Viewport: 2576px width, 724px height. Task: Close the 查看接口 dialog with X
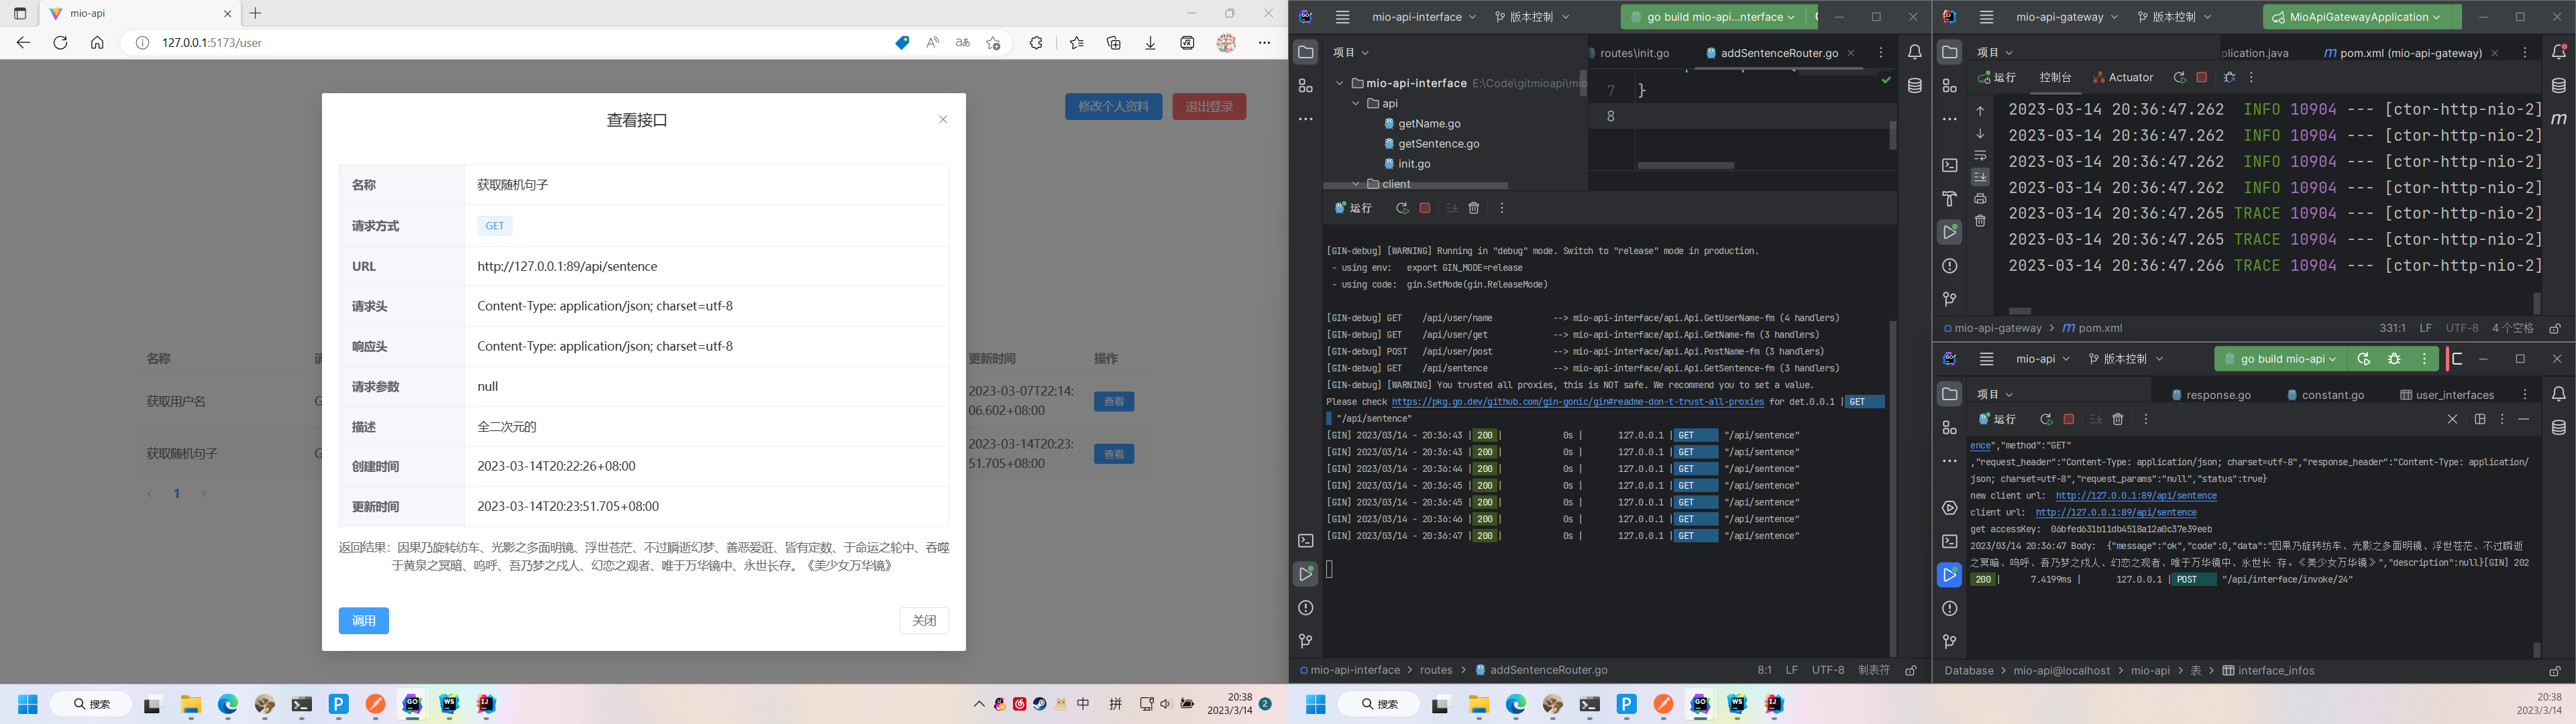(x=943, y=119)
